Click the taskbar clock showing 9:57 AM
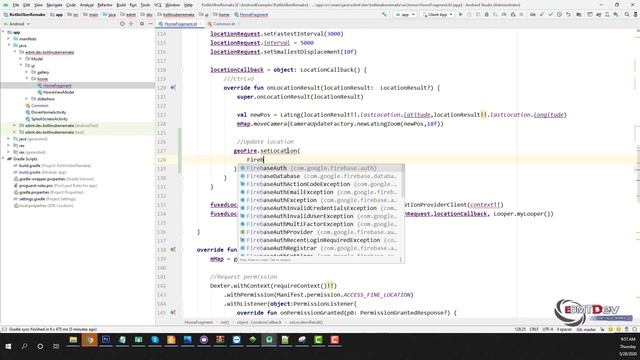Image resolution: width=640 pixels, height=360 pixels. [628, 346]
